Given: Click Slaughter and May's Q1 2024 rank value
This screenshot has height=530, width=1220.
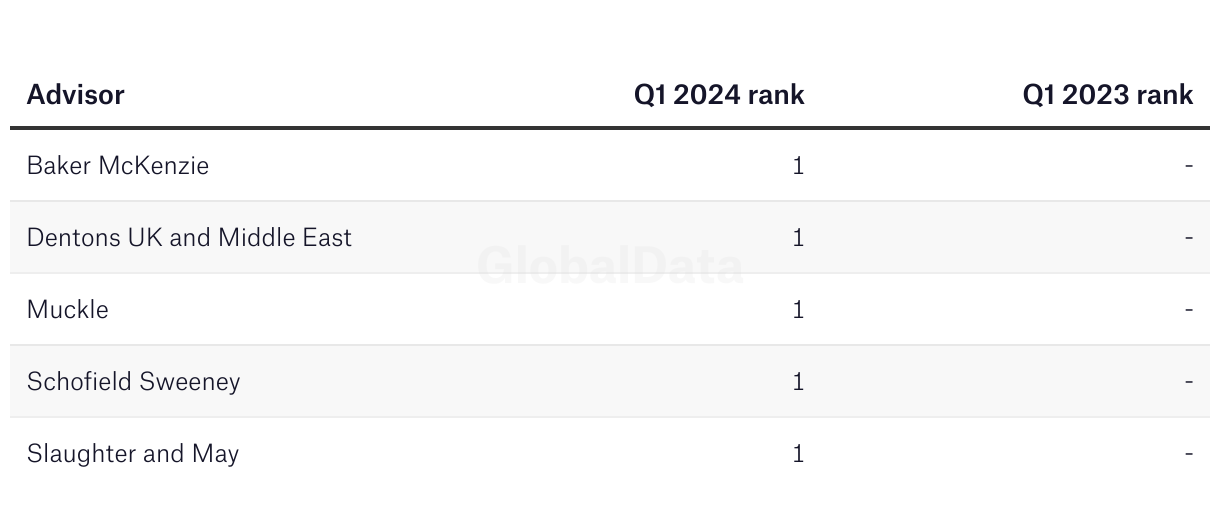Looking at the screenshot, I should pos(798,454).
